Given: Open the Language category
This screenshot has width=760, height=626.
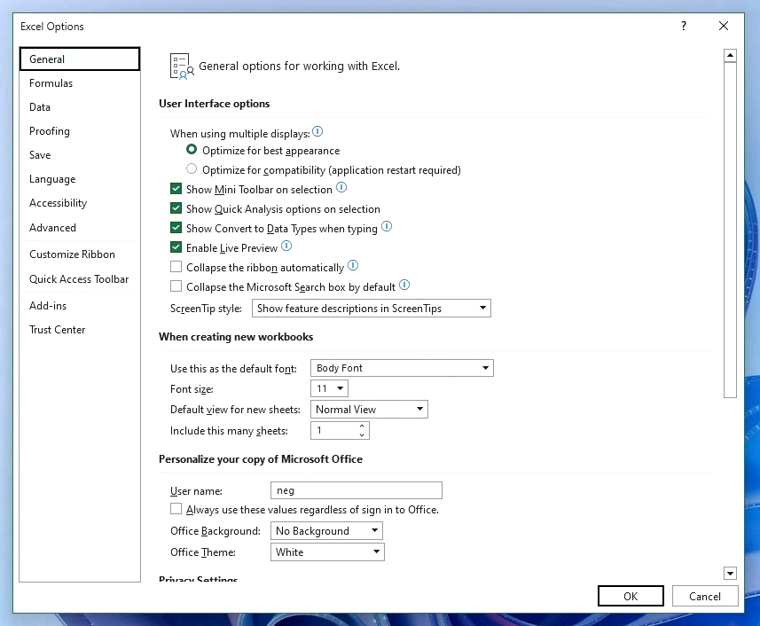Looking at the screenshot, I should point(79,179).
